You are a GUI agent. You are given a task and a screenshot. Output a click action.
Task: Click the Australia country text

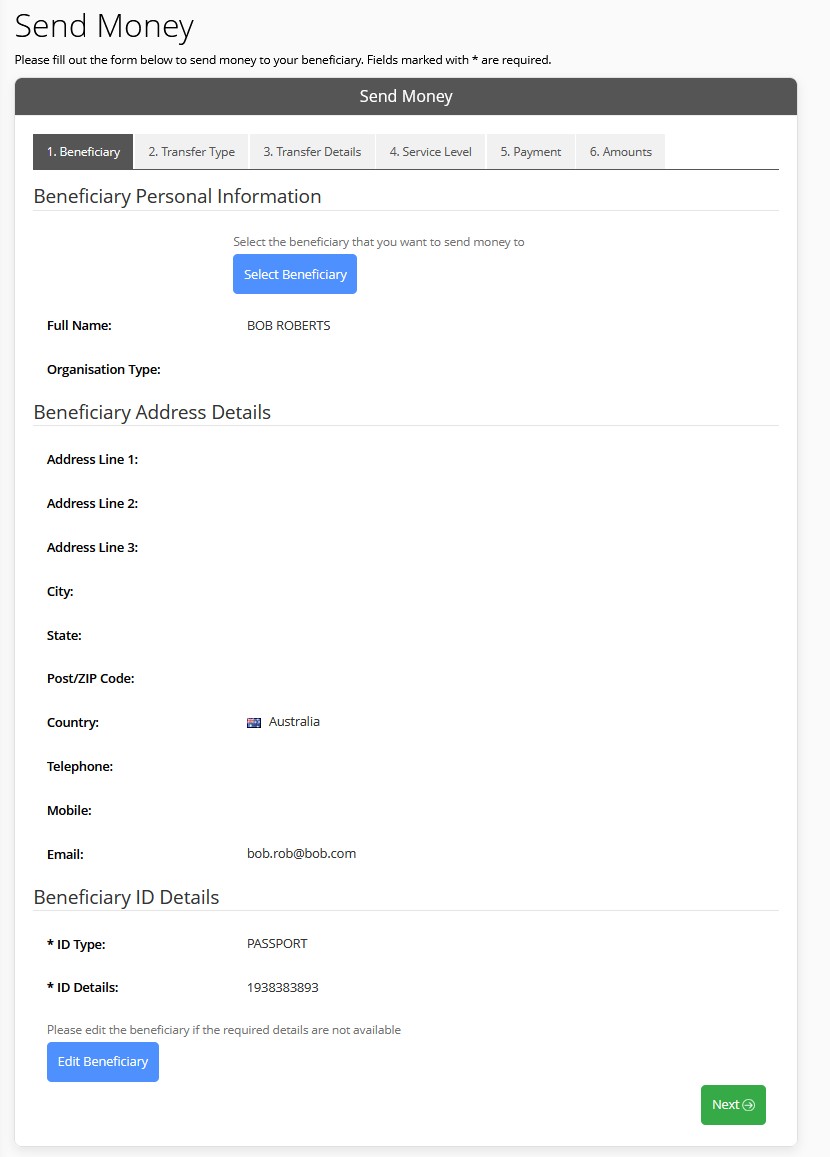point(294,721)
